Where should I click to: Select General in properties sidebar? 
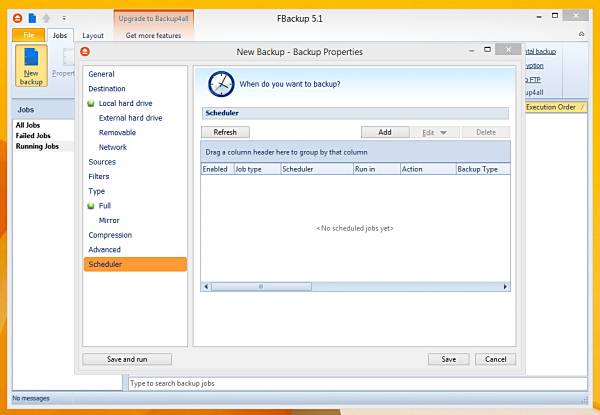click(x=101, y=74)
